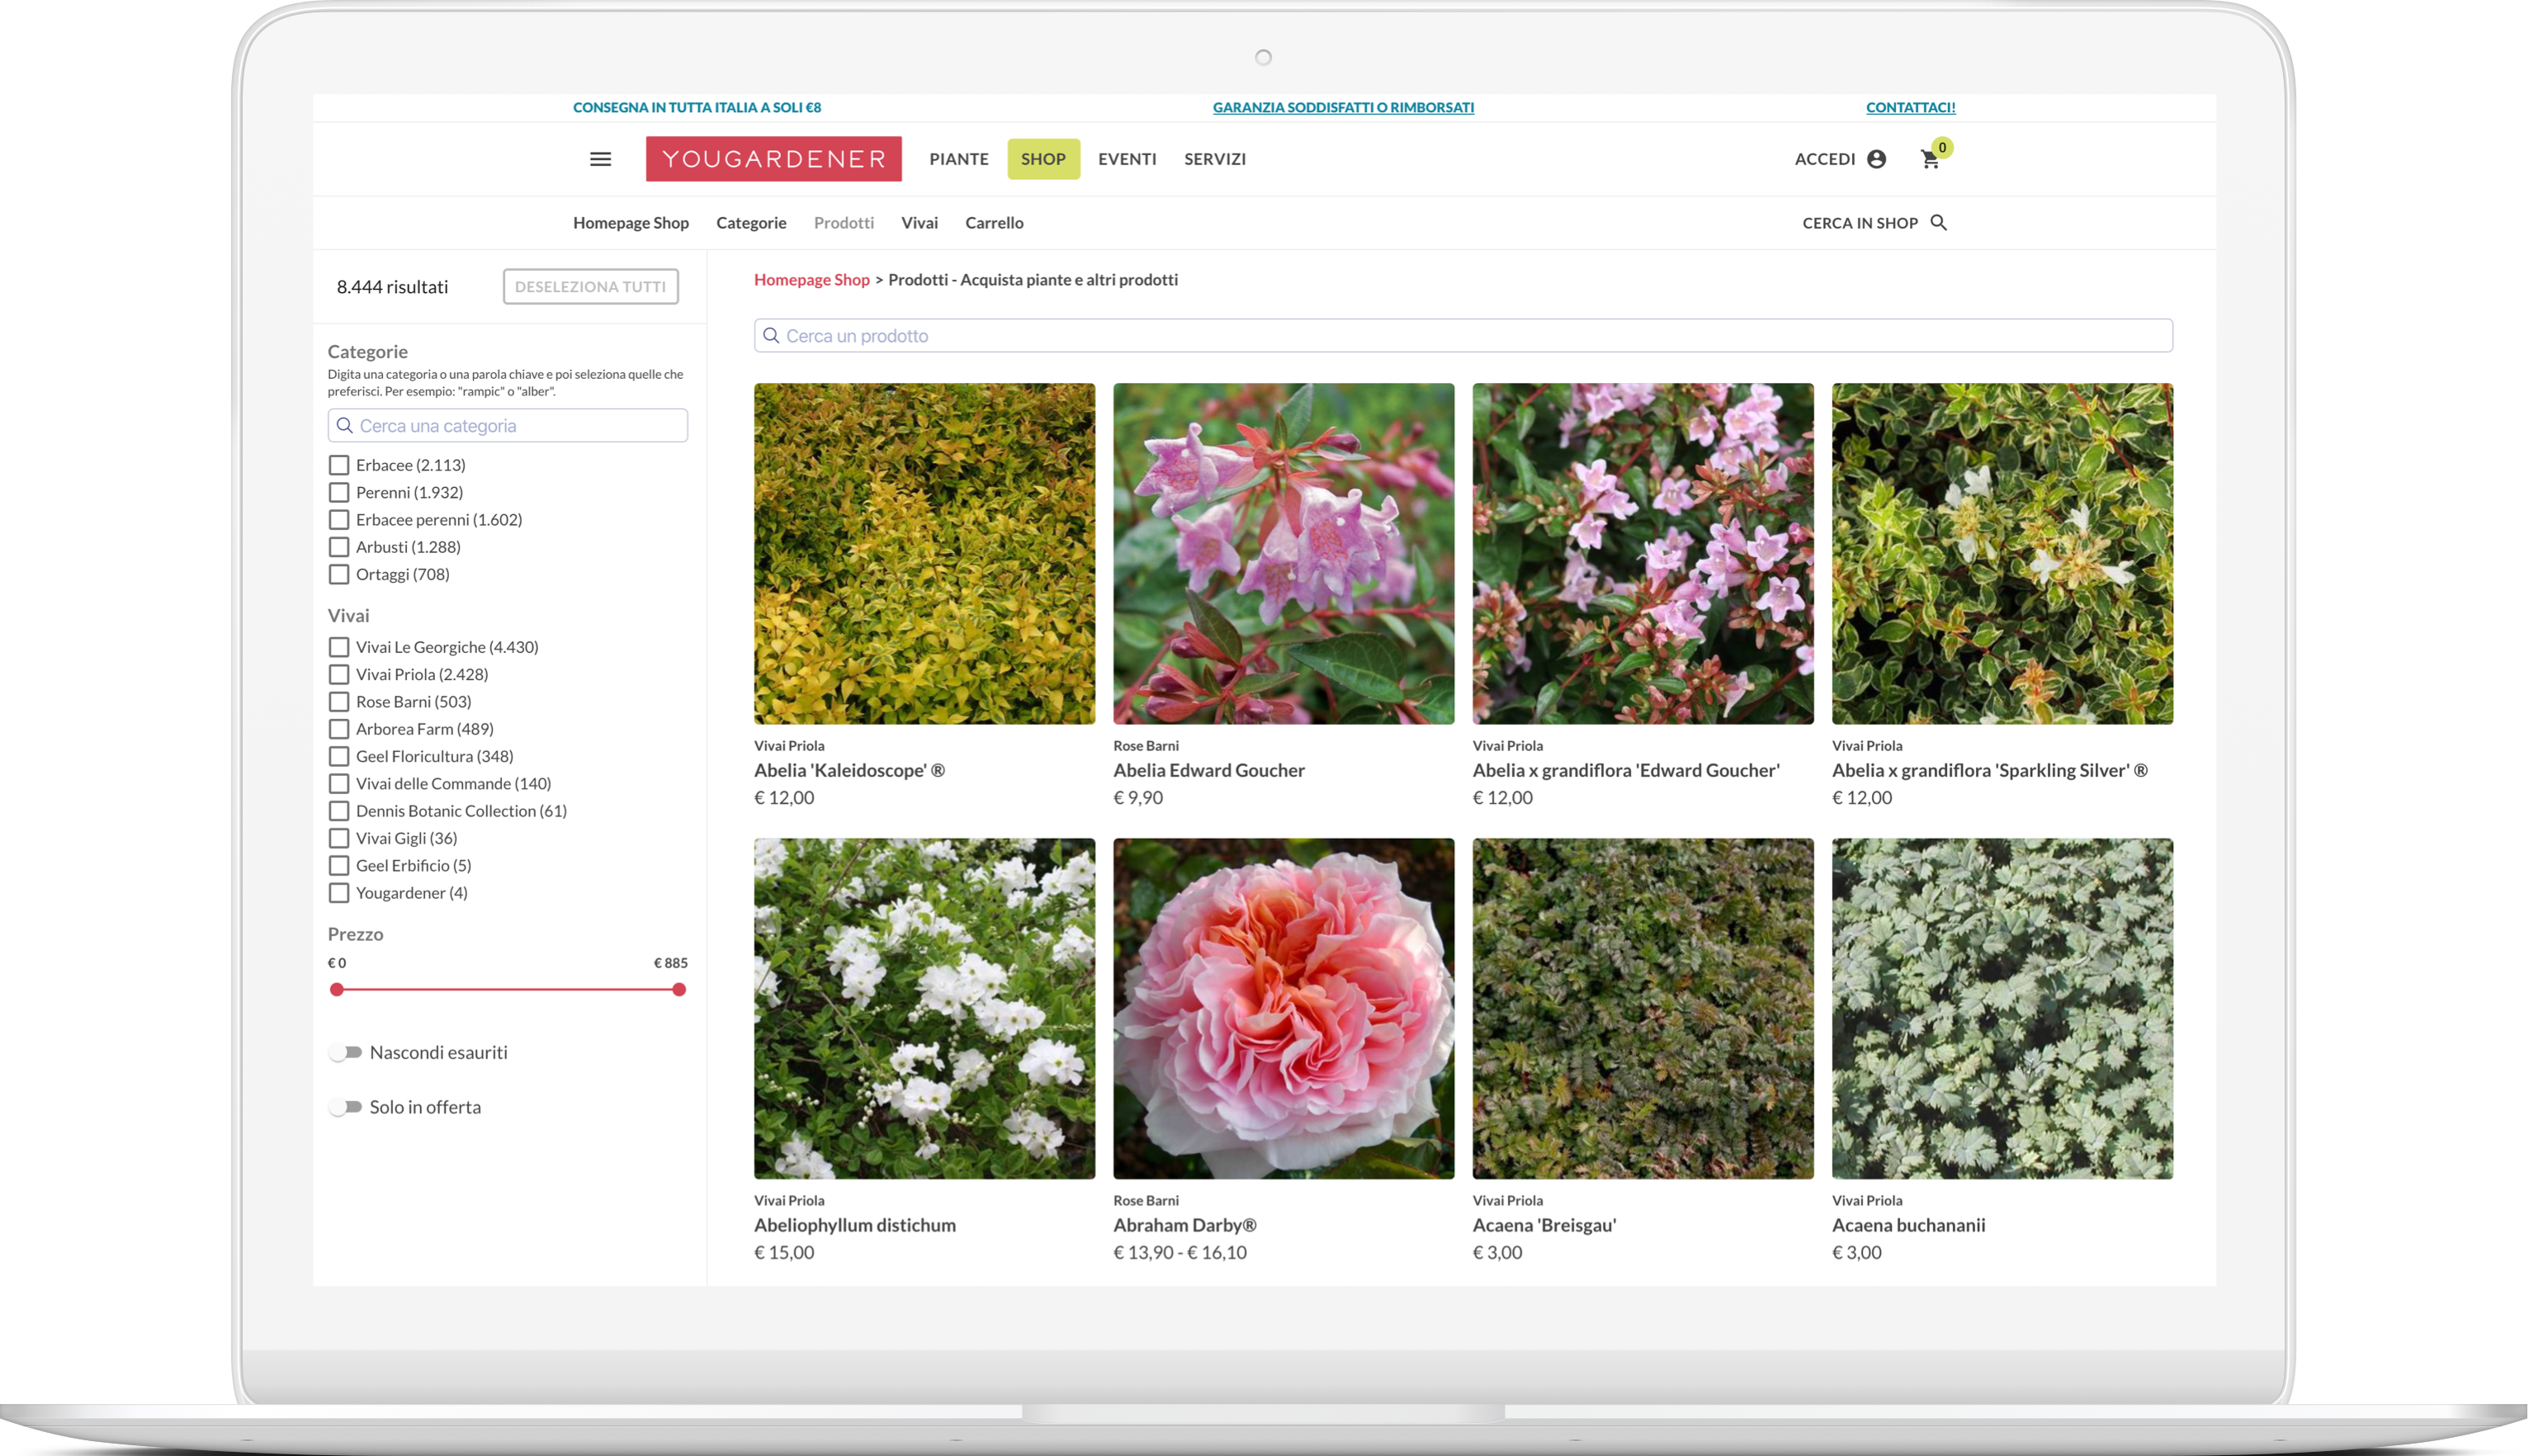
Task: Click the DESELEZIONA TUTTI button
Action: click(x=590, y=286)
